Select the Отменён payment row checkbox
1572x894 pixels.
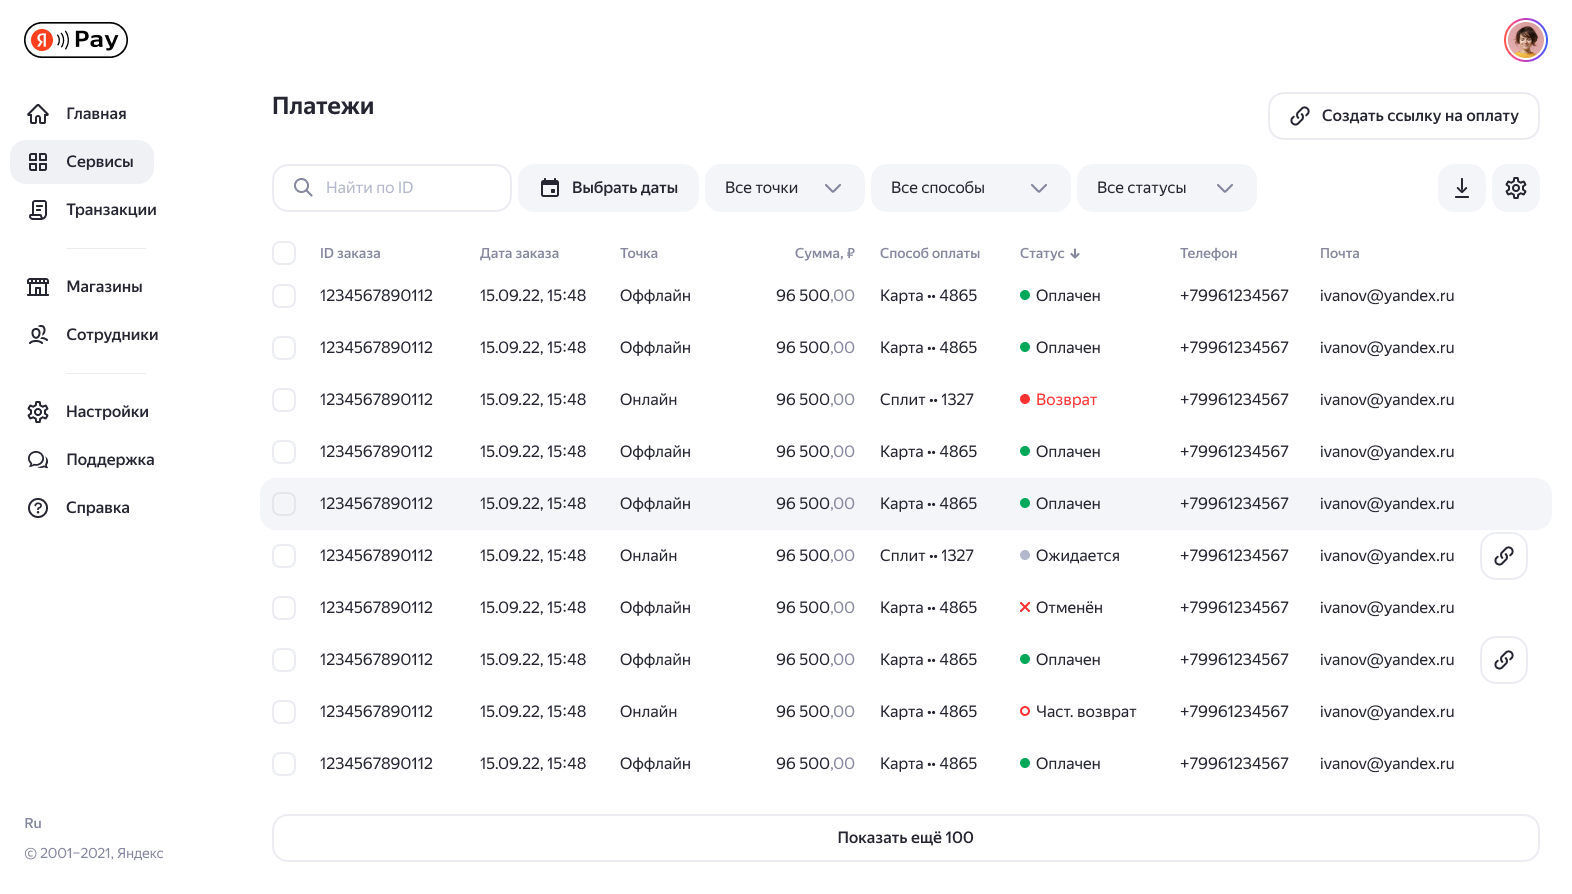click(x=284, y=608)
